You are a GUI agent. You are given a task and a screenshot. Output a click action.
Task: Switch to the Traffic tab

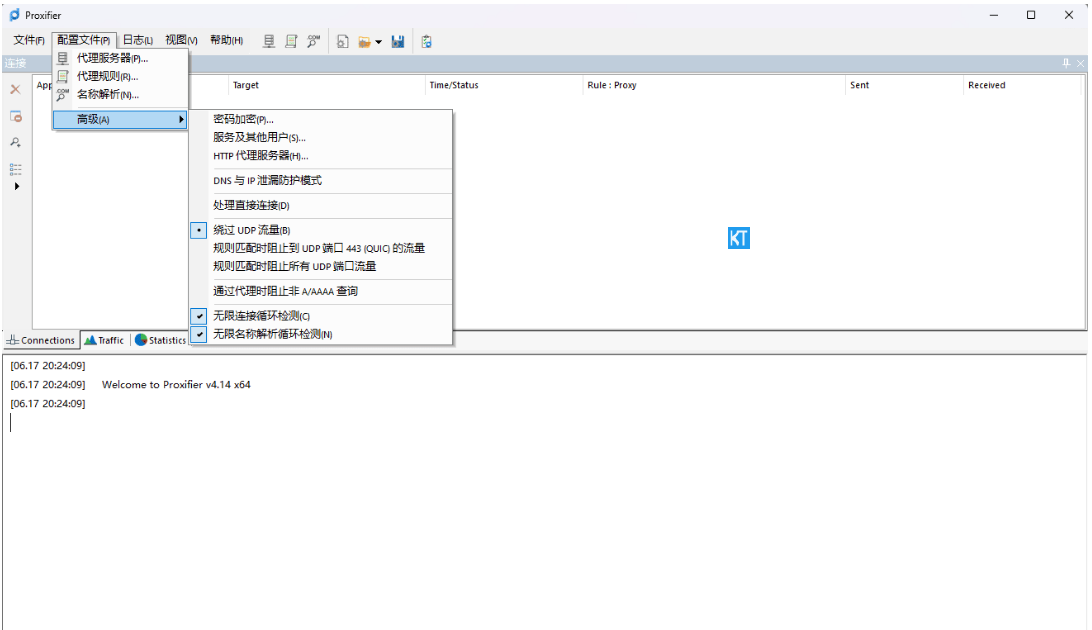104,340
